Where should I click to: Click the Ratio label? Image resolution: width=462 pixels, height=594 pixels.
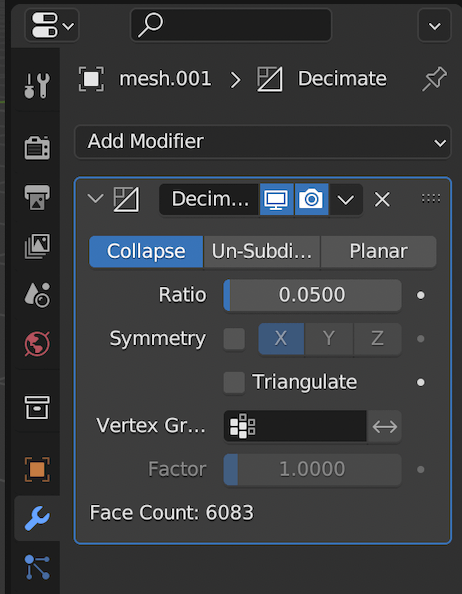(x=183, y=295)
